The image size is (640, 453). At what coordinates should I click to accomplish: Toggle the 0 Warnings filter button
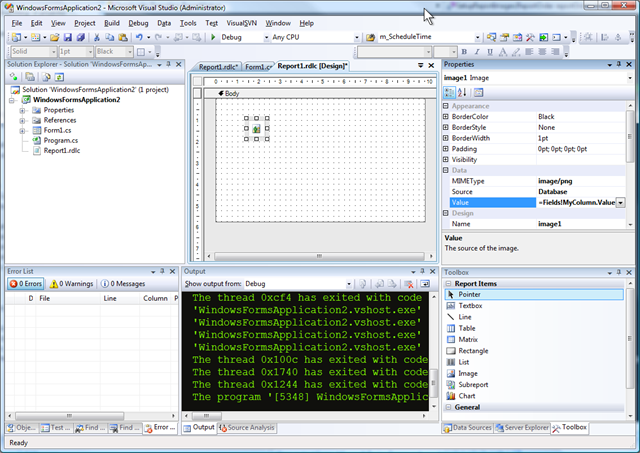coord(71,284)
